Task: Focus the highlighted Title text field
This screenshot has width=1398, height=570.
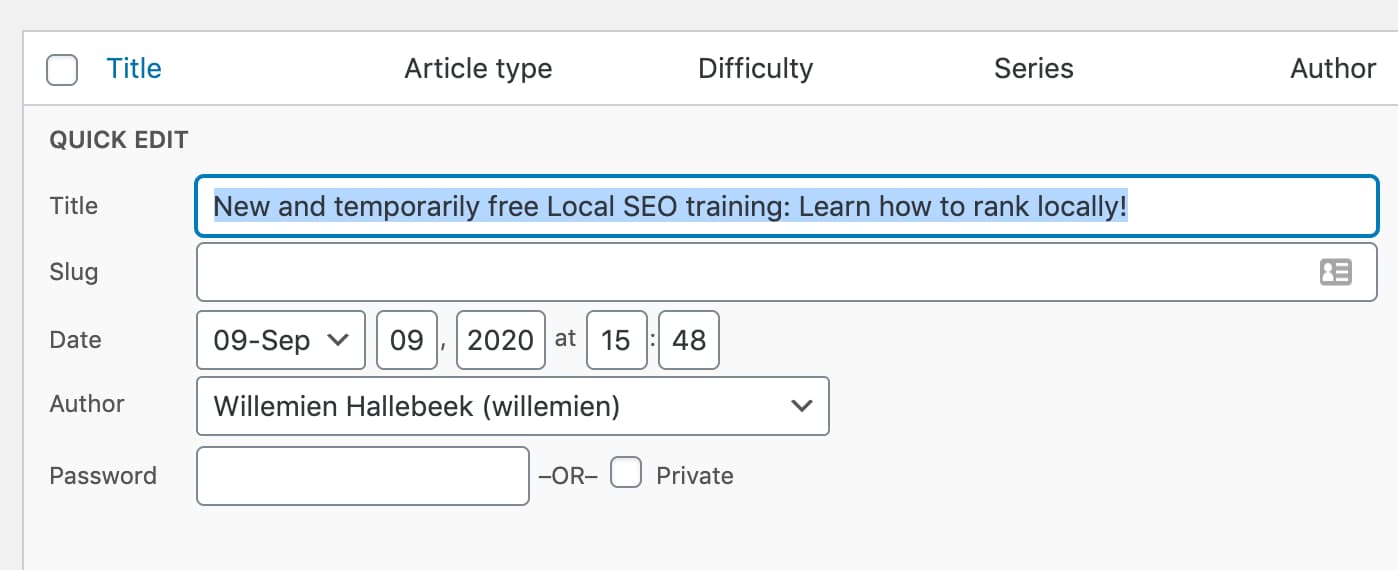Action: coord(786,207)
